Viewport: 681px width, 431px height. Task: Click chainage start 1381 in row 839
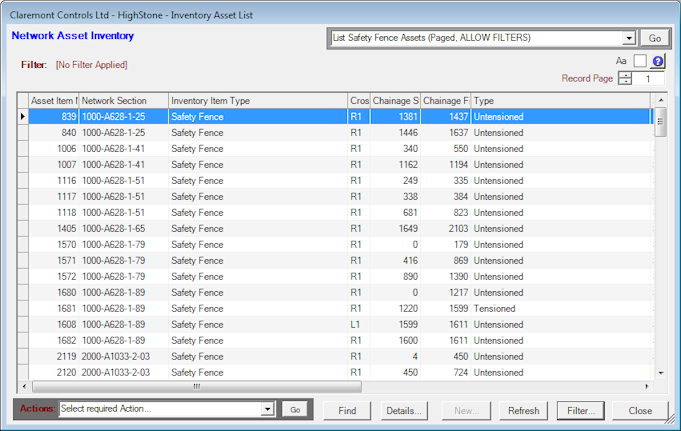click(x=395, y=116)
